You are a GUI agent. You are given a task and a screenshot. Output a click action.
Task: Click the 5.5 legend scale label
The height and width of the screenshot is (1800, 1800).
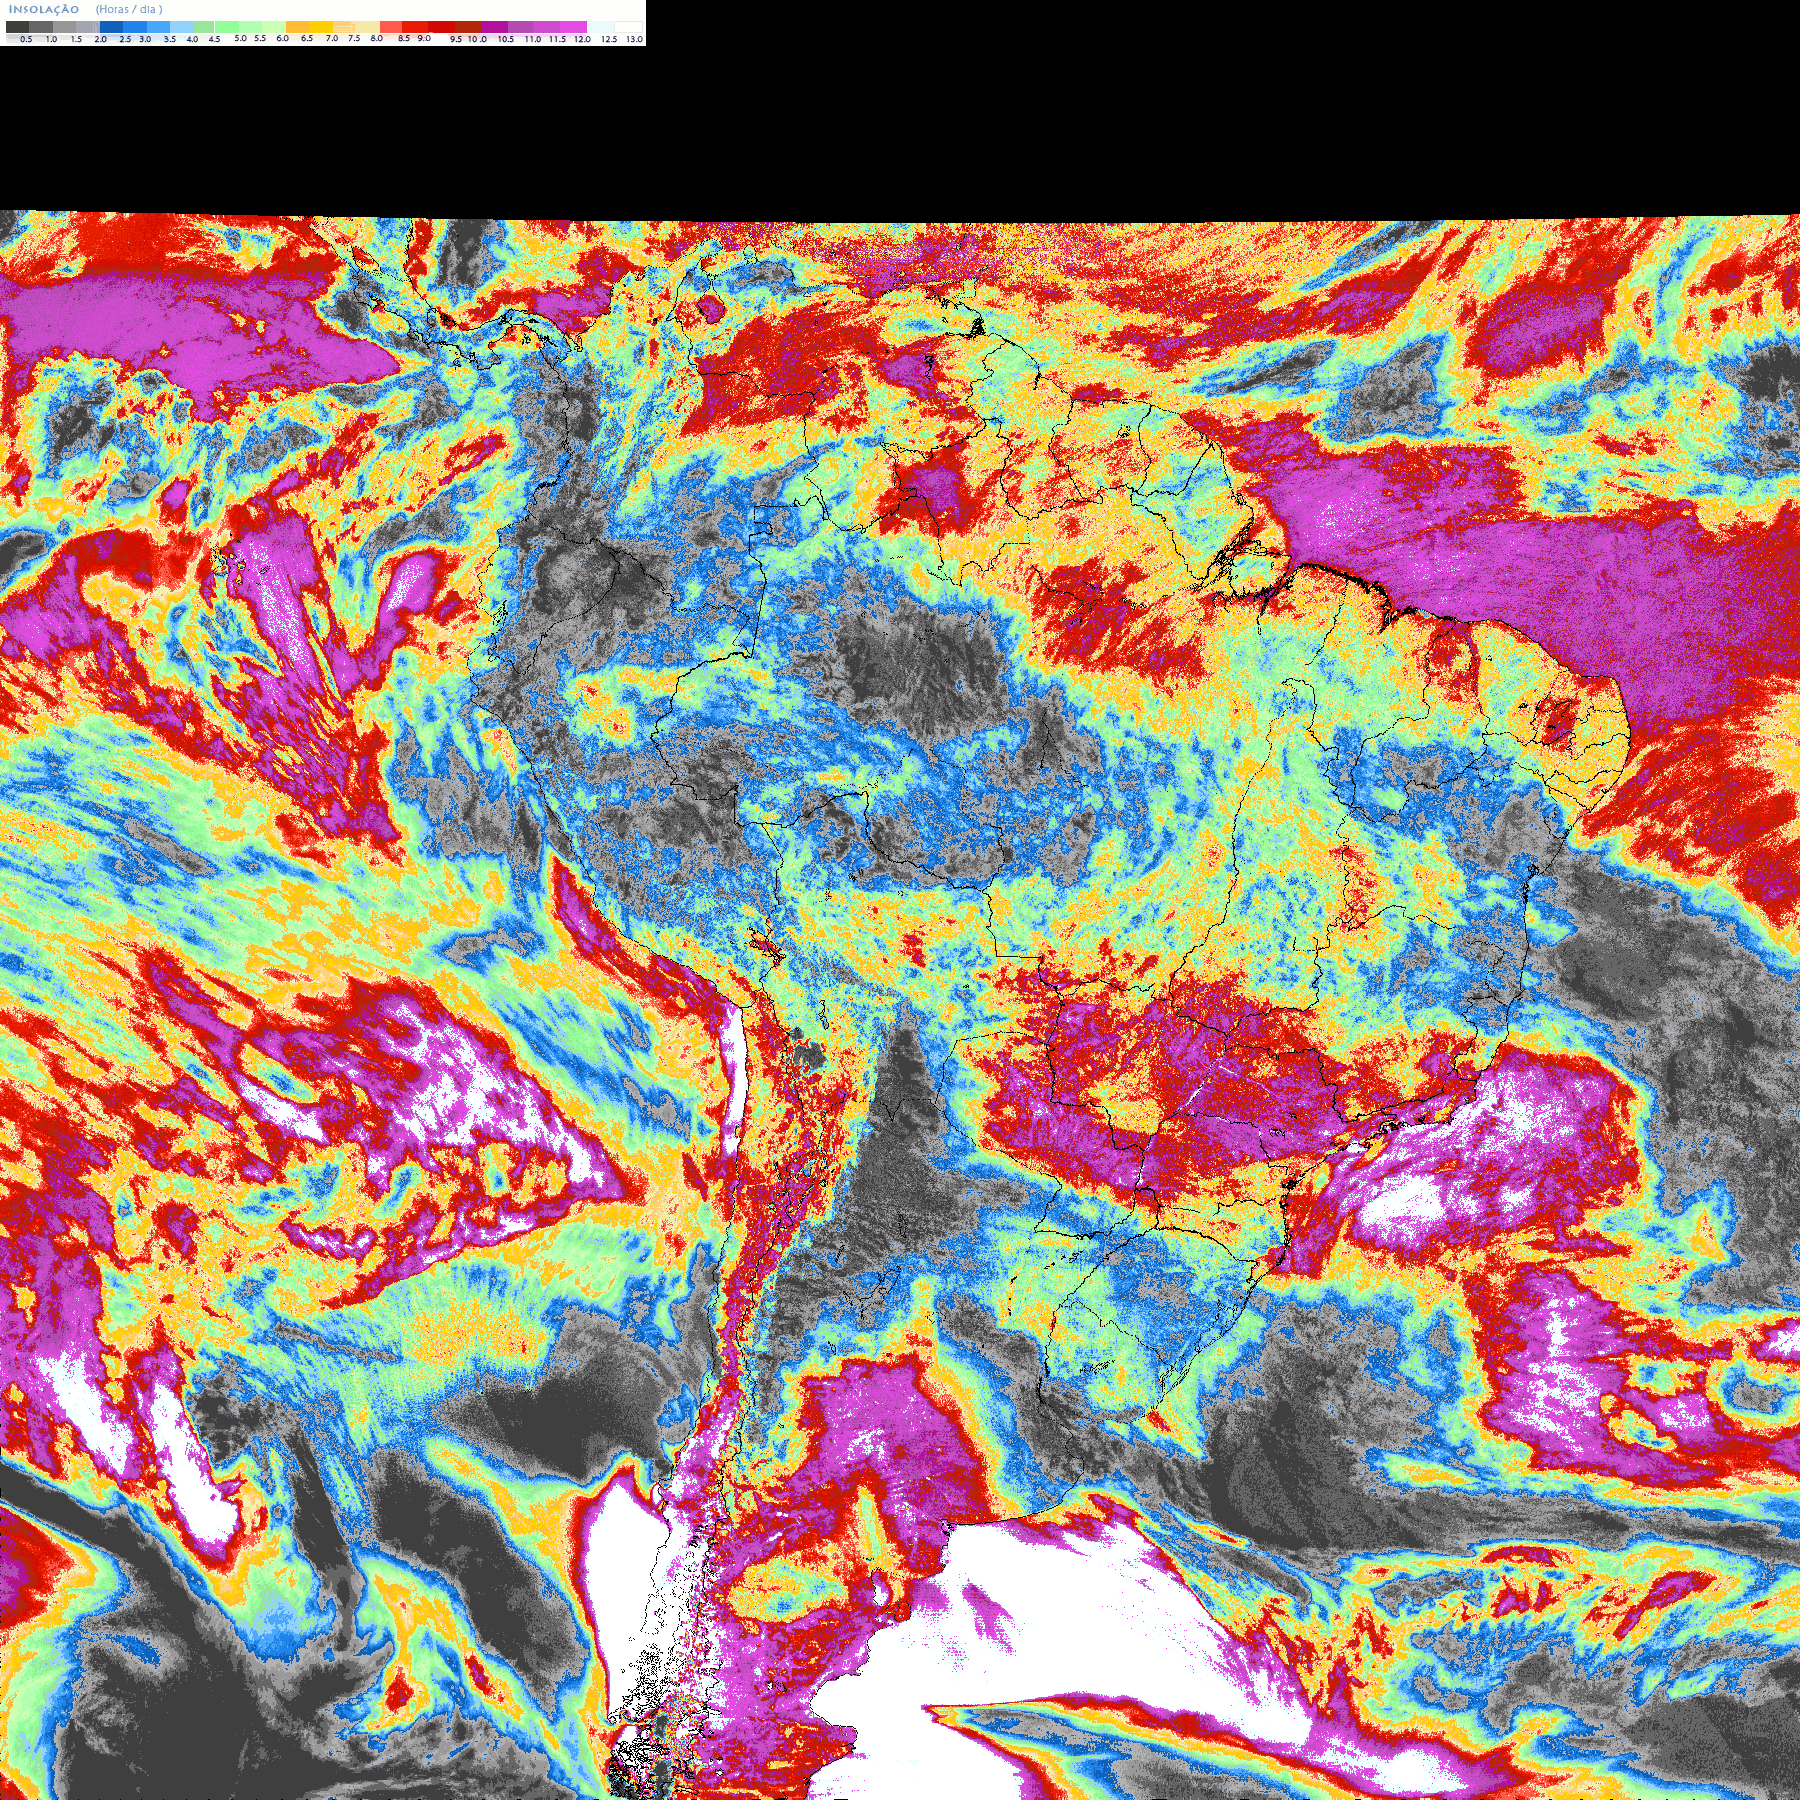coord(260,38)
